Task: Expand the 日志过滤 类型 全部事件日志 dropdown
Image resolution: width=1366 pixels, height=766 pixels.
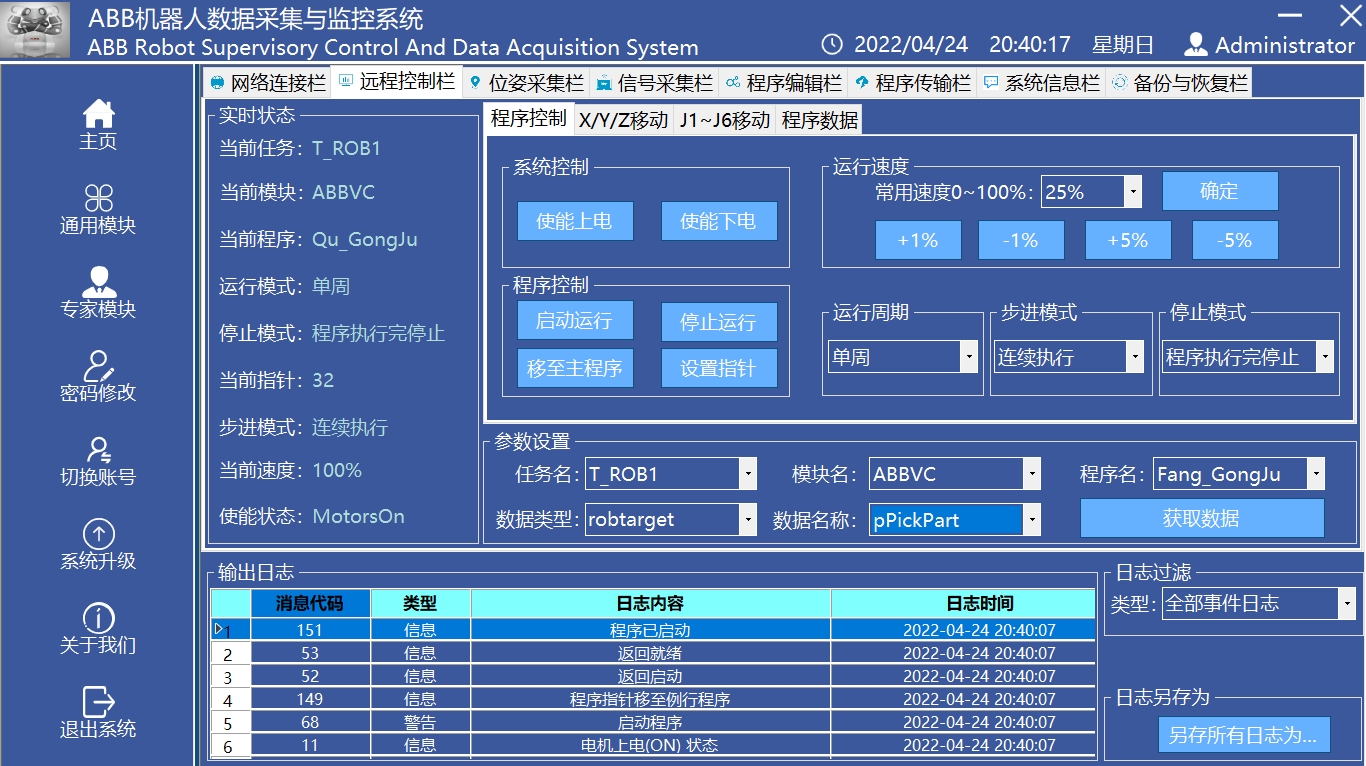Action: 1347,603
